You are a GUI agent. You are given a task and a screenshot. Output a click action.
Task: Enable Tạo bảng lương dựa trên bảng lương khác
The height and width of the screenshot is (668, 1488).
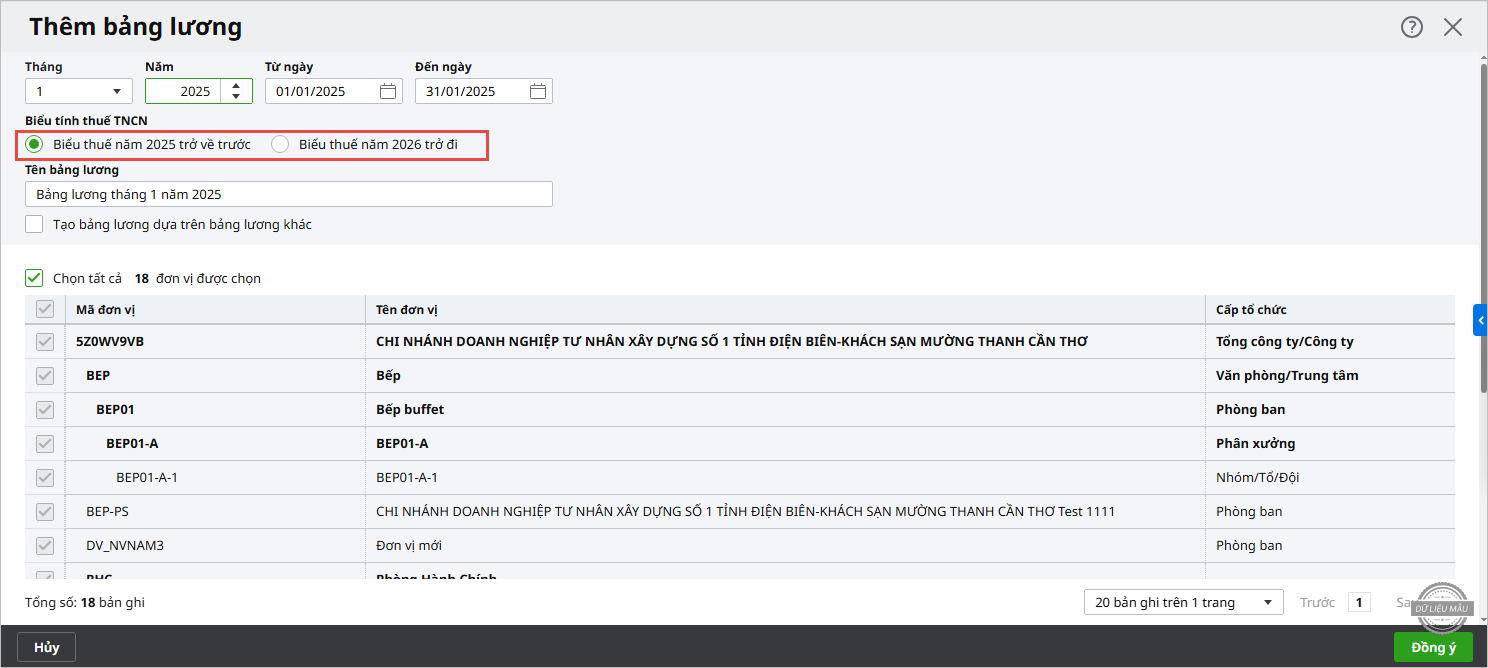click(35, 224)
